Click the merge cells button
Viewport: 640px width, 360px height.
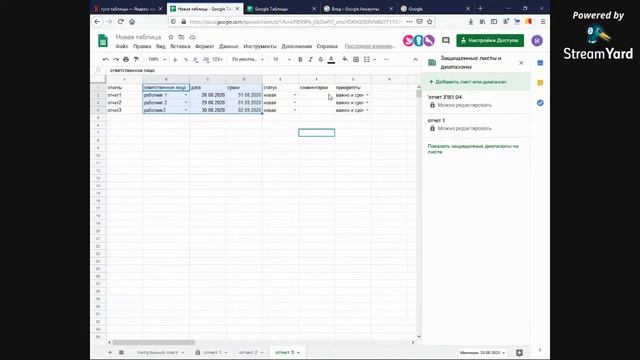click(367, 60)
